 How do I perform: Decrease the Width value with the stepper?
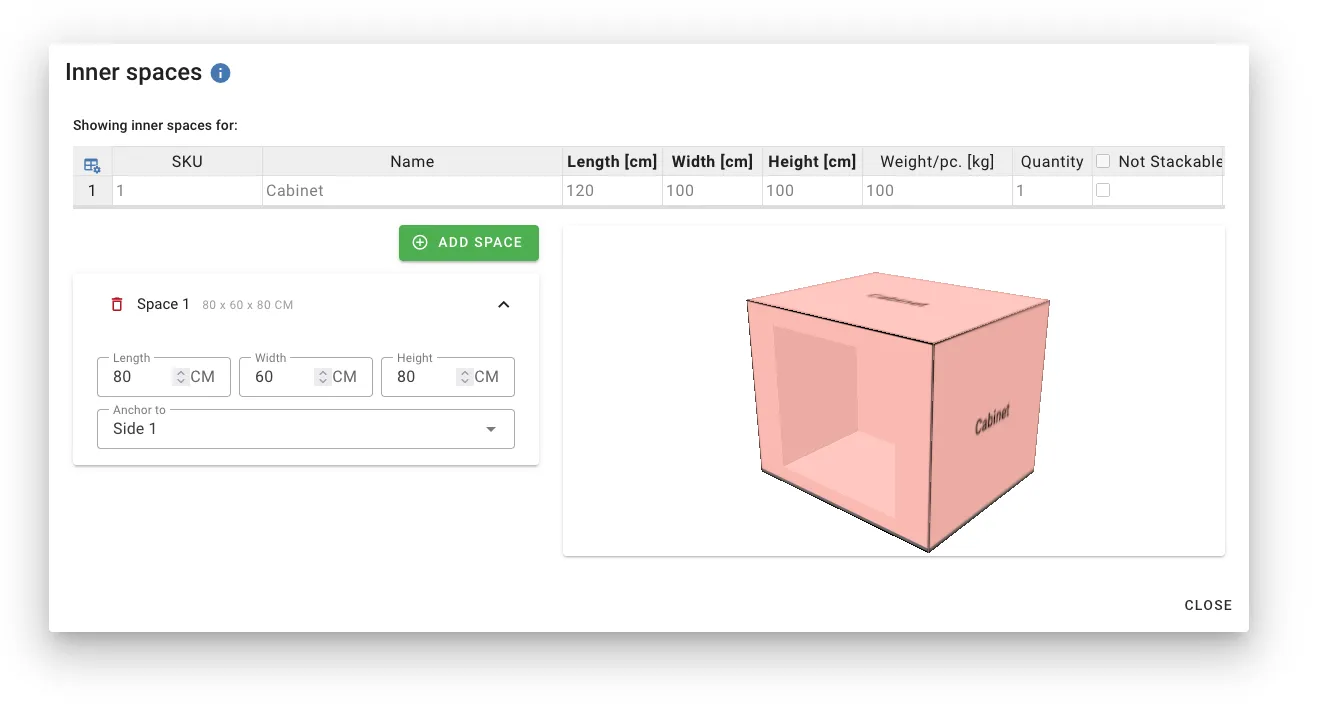pyautogui.click(x=321, y=381)
